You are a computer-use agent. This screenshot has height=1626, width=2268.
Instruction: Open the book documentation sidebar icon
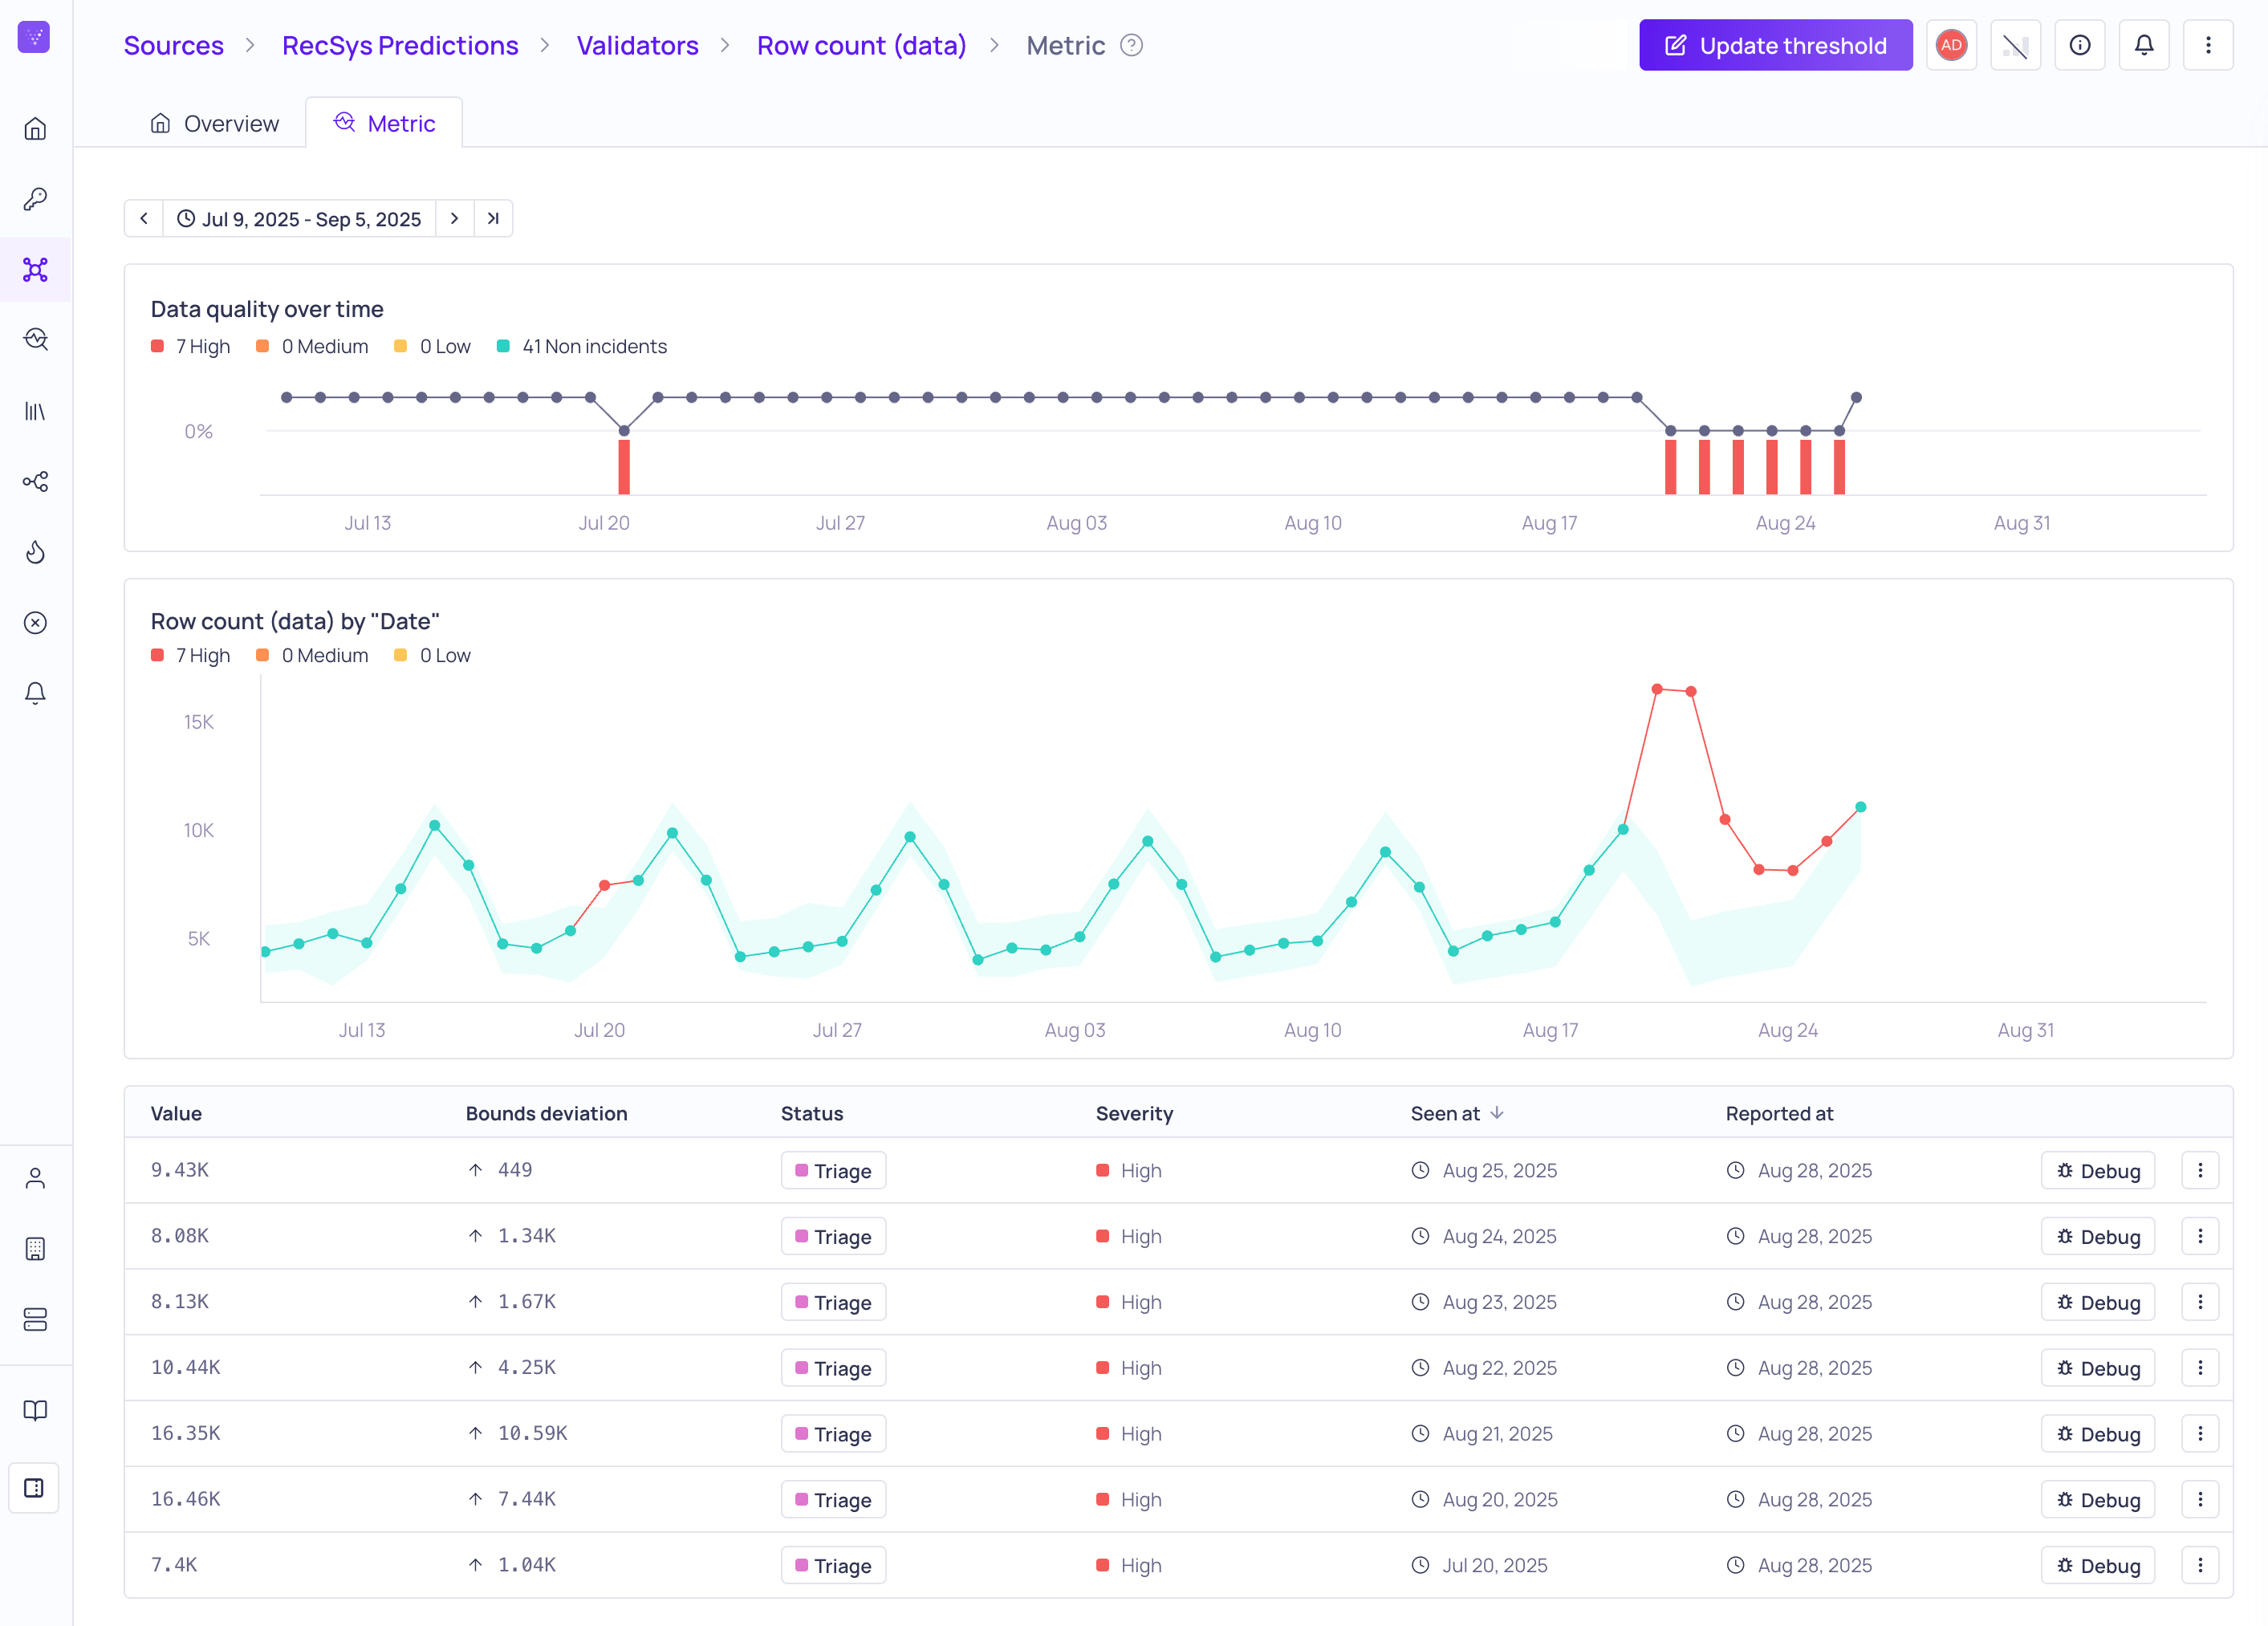35,1410
